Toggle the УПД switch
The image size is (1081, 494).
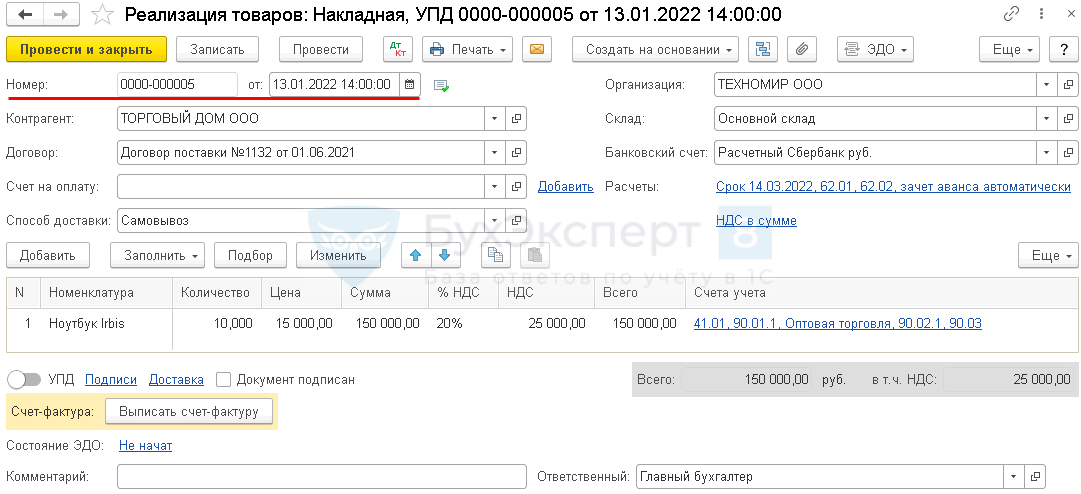coord(24,379)
